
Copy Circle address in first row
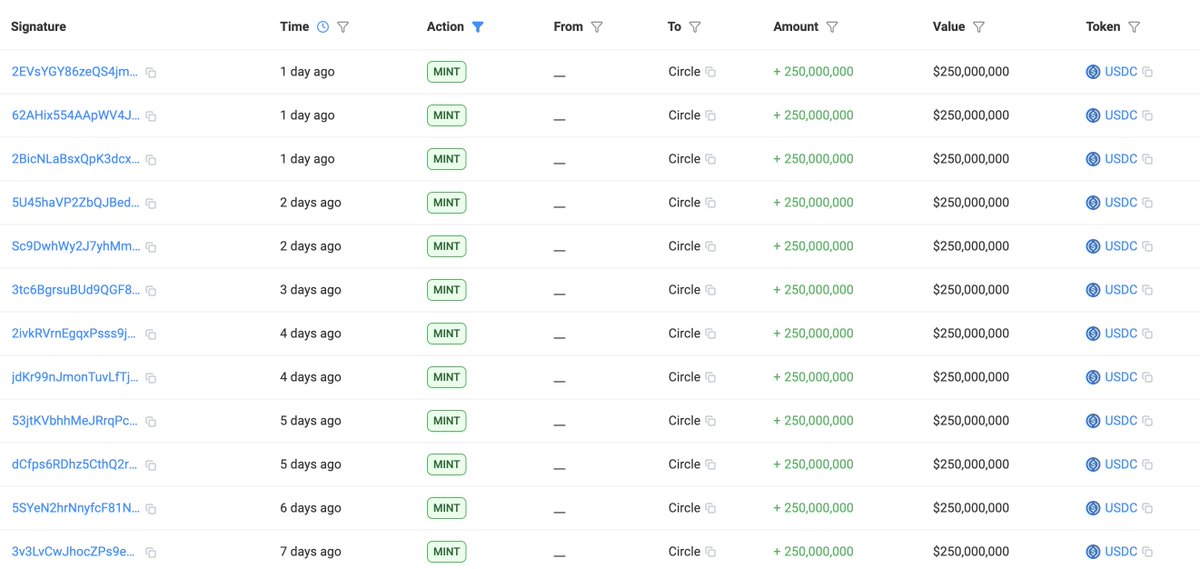coord(711,73)
